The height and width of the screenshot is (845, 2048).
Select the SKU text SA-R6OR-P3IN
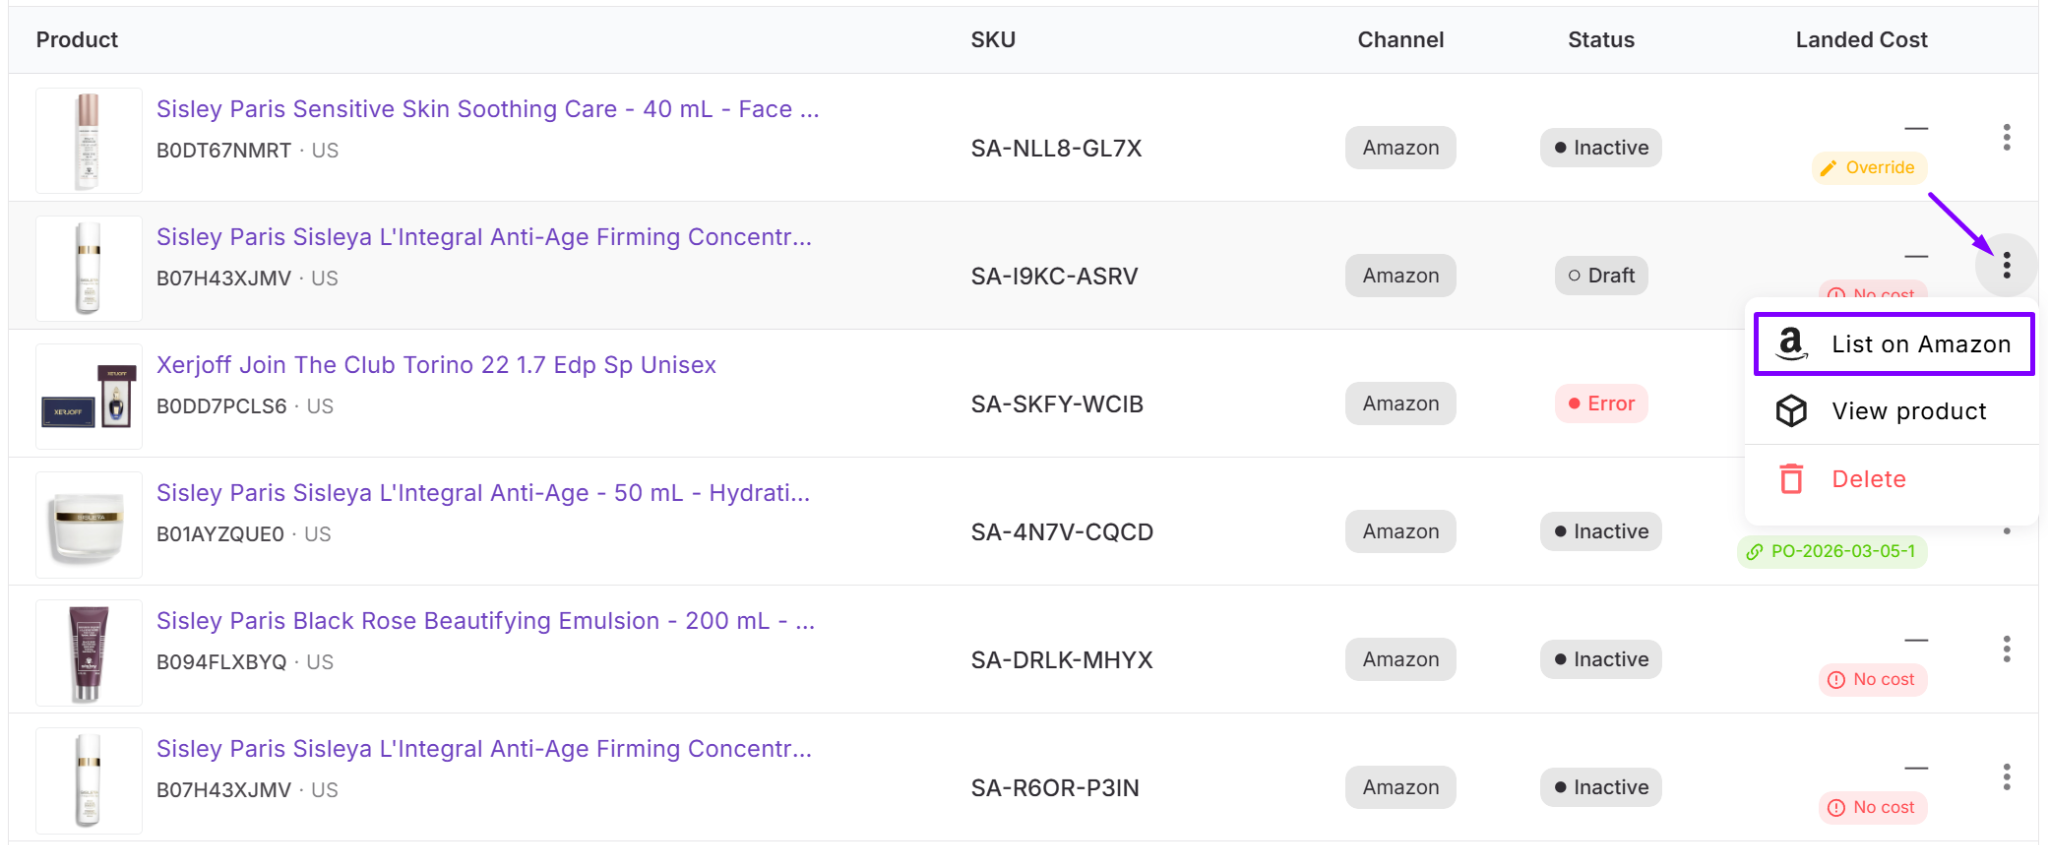tap(1055, 788)
